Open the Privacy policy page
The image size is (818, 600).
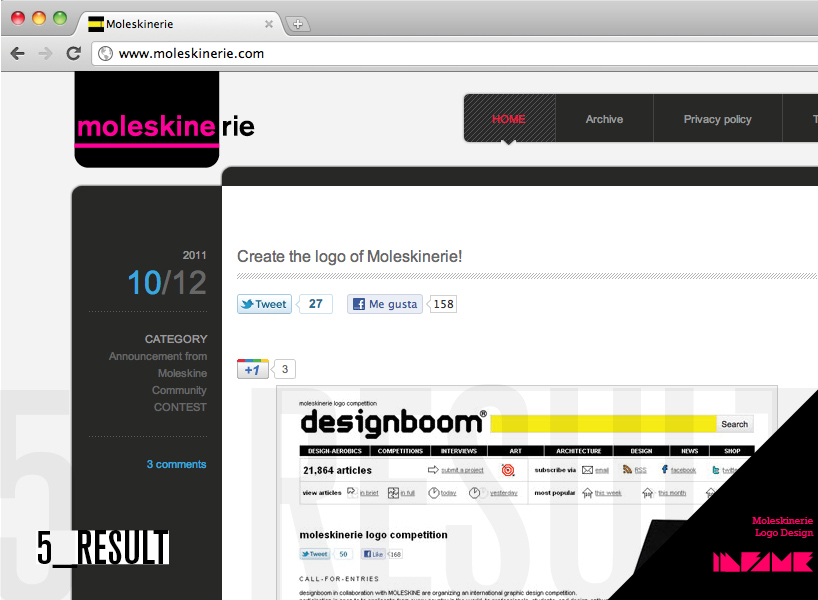coord(717,119)
